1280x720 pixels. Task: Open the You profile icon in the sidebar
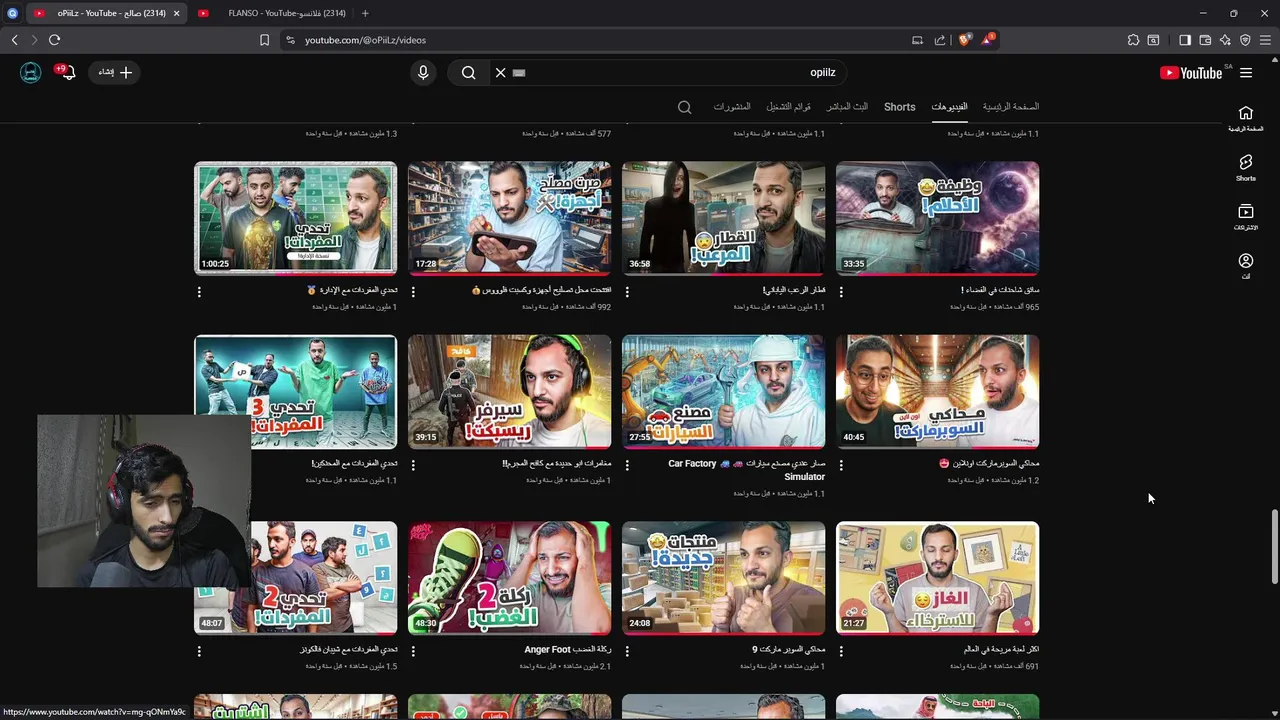click(x=1245, y=266)
